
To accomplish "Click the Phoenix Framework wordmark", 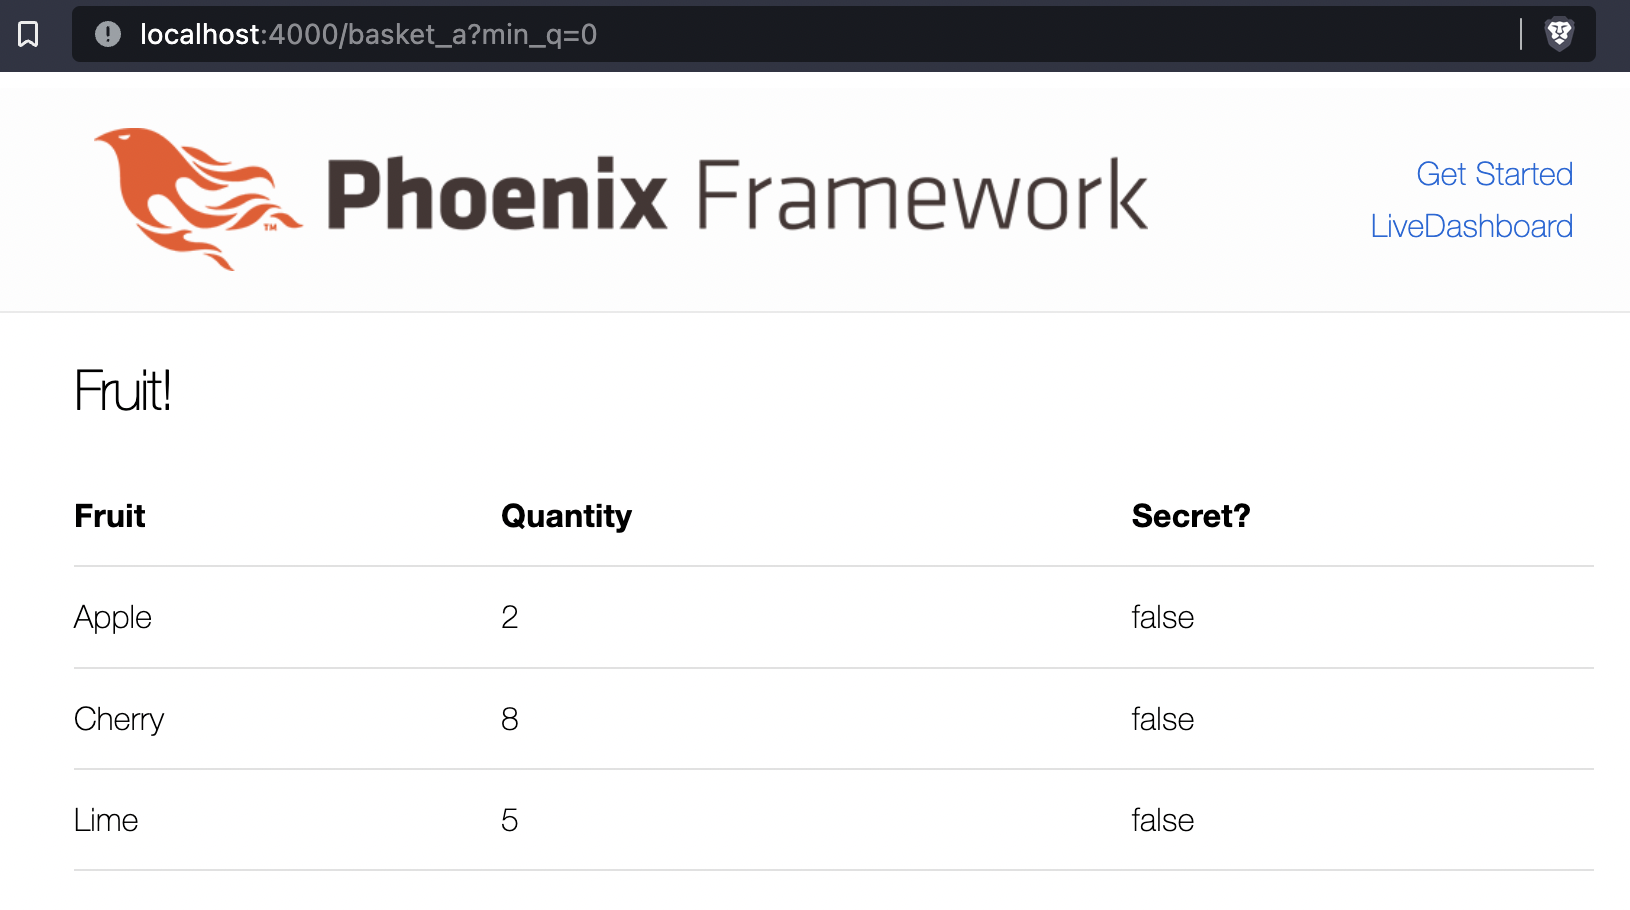I will click(737, 194).
